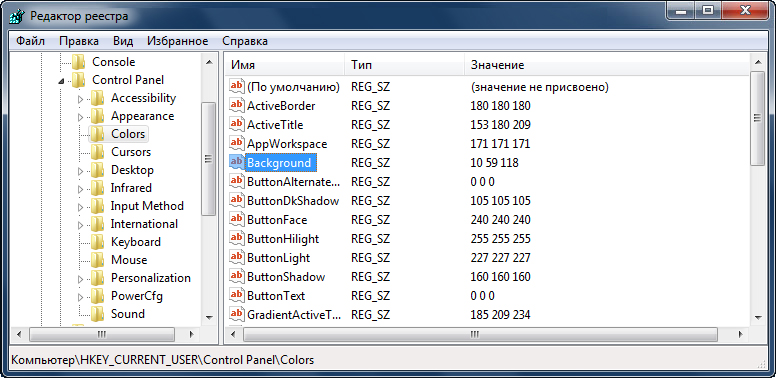Viewport: 776px width, 378px height.
Task: Click the ab icon of AppWorkspace value
Action: click(x=237, y=143)
